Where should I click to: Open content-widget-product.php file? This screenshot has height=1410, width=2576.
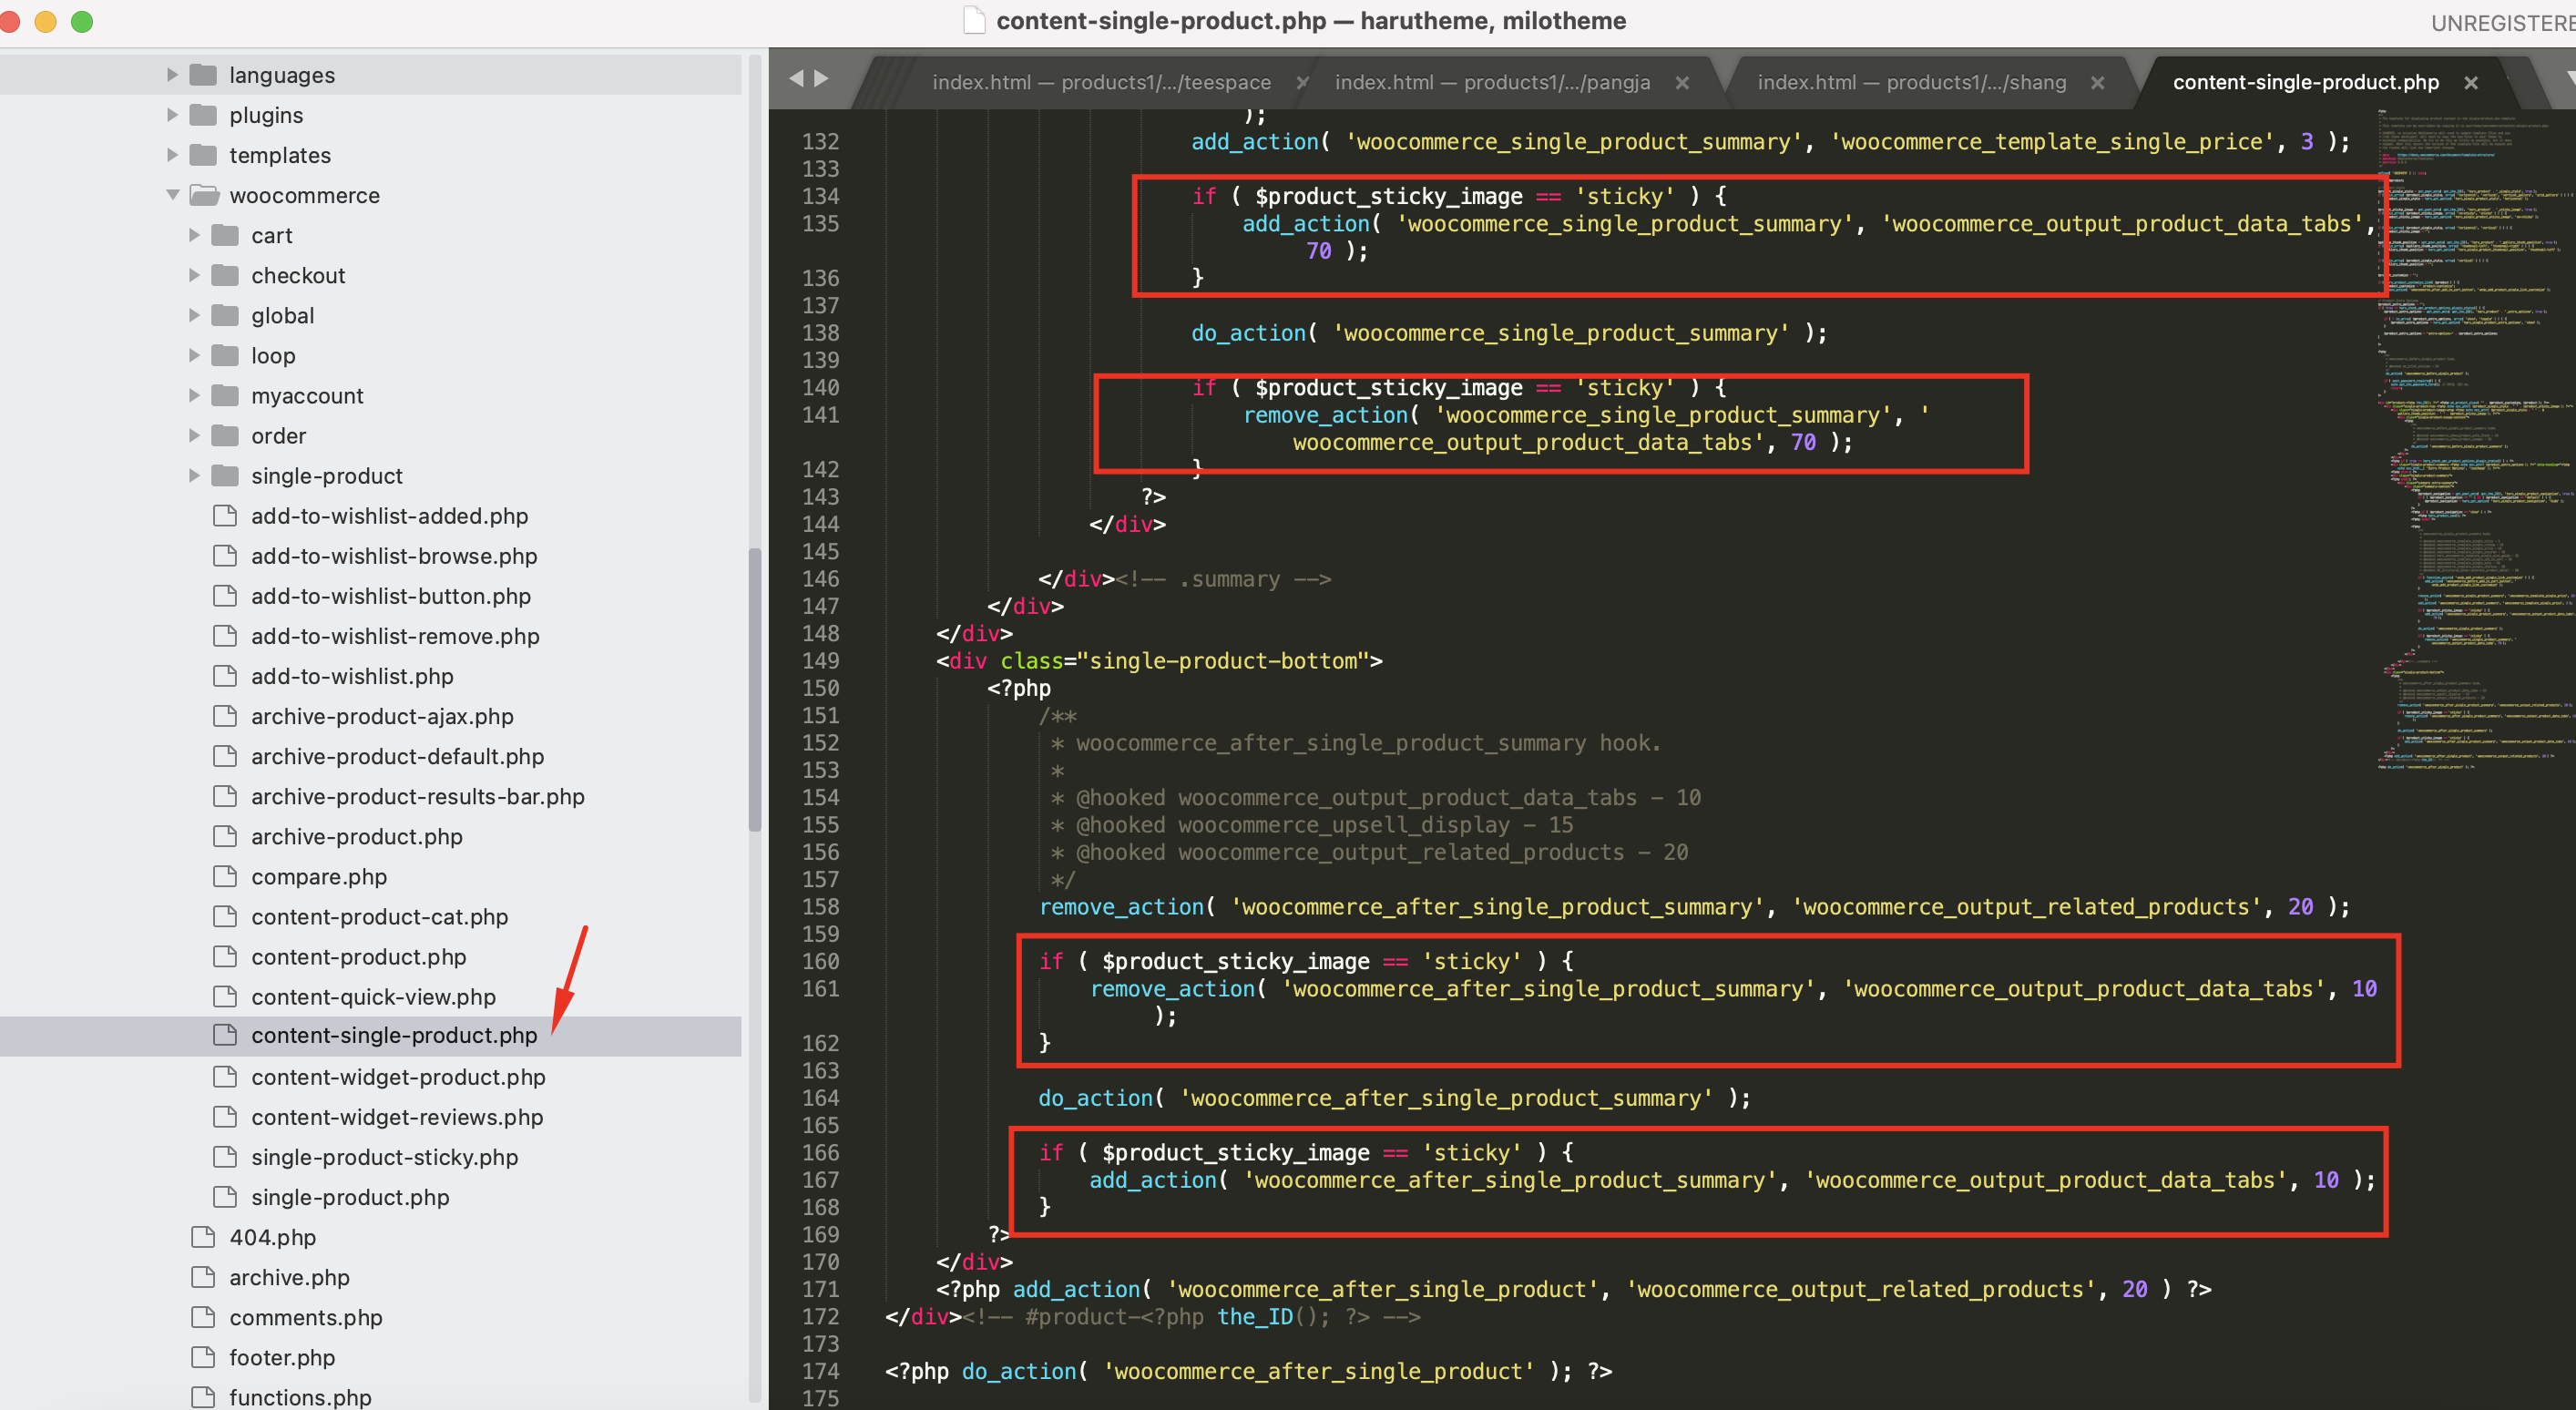[398, 1077]
